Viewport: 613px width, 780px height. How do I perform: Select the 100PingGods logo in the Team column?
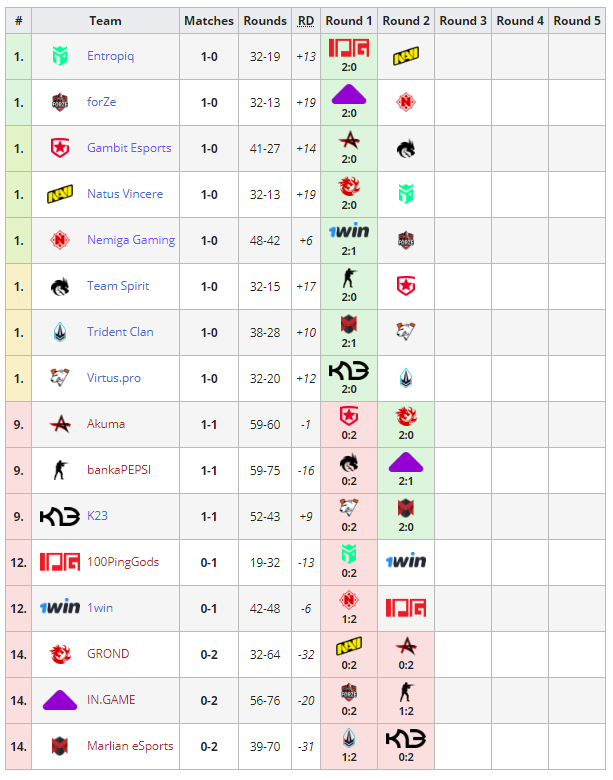point(60,562)
